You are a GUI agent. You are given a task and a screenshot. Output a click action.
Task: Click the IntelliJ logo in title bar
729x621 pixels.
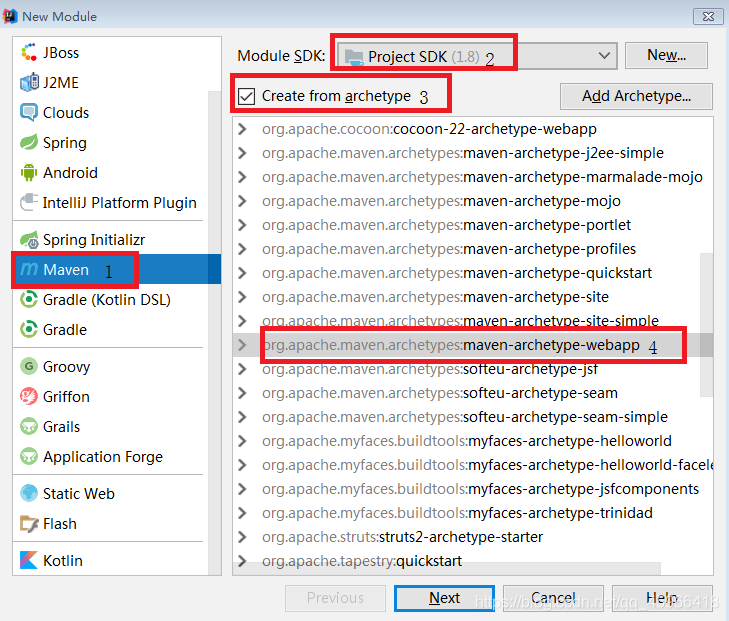coord(10,16)
